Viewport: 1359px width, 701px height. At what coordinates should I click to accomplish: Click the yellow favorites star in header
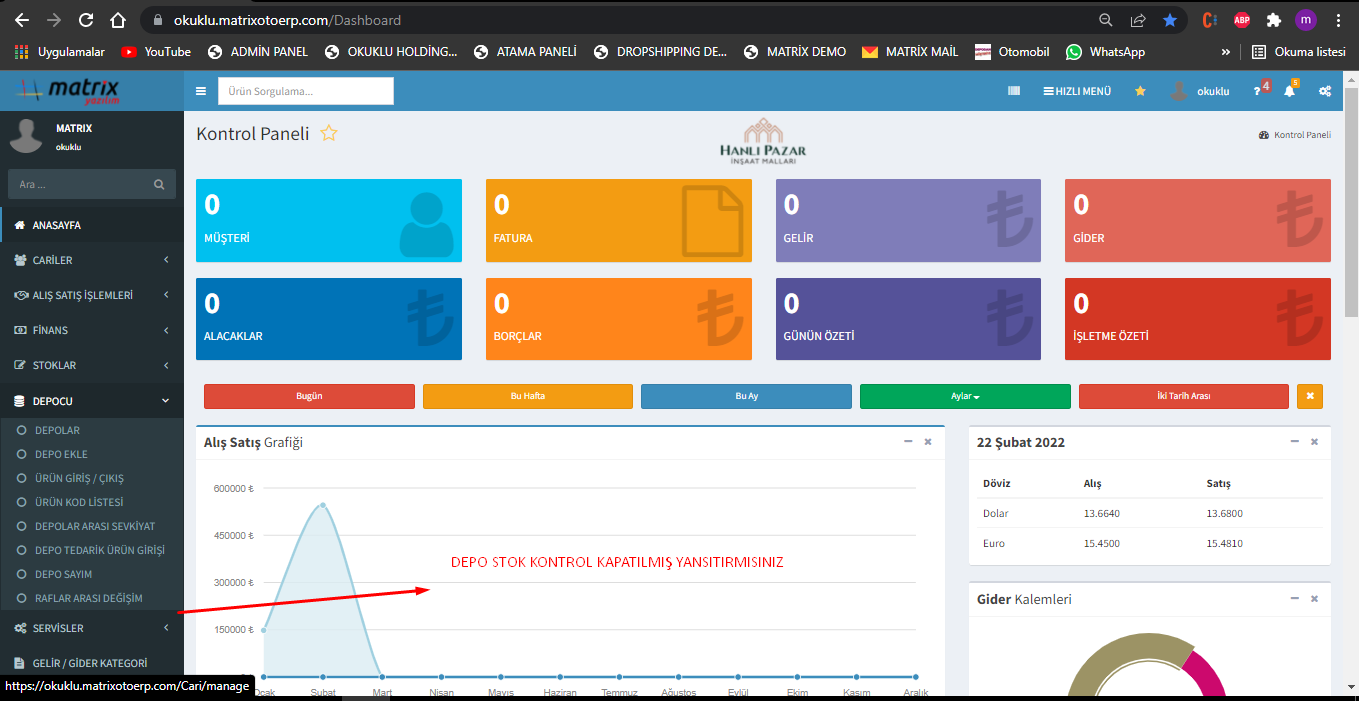pos(1140,91)
